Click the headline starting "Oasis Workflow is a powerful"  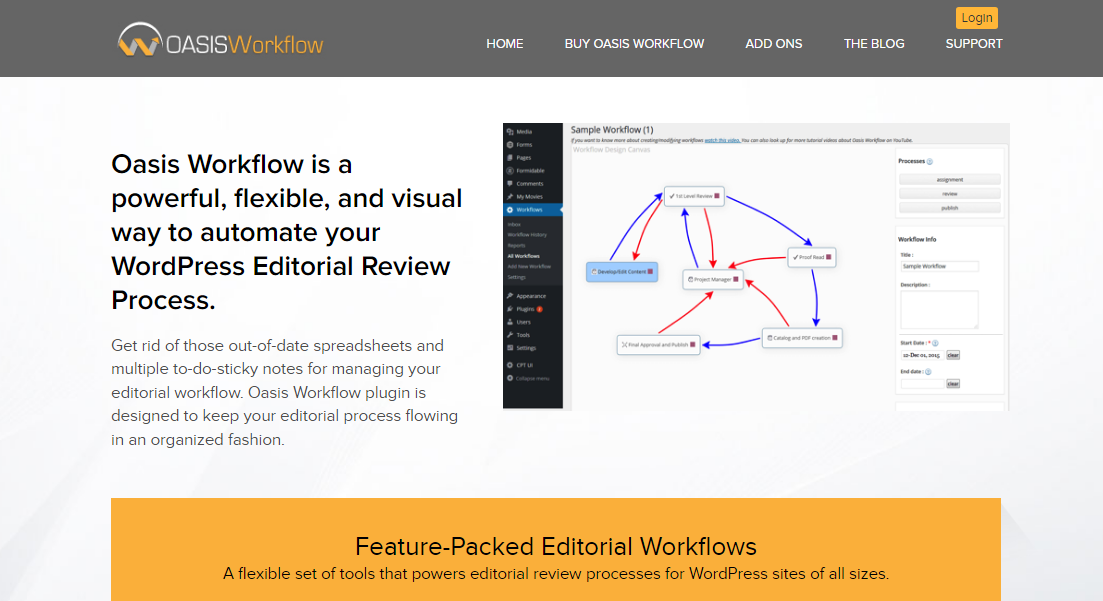pyautogui.click(x=287, y=232)
